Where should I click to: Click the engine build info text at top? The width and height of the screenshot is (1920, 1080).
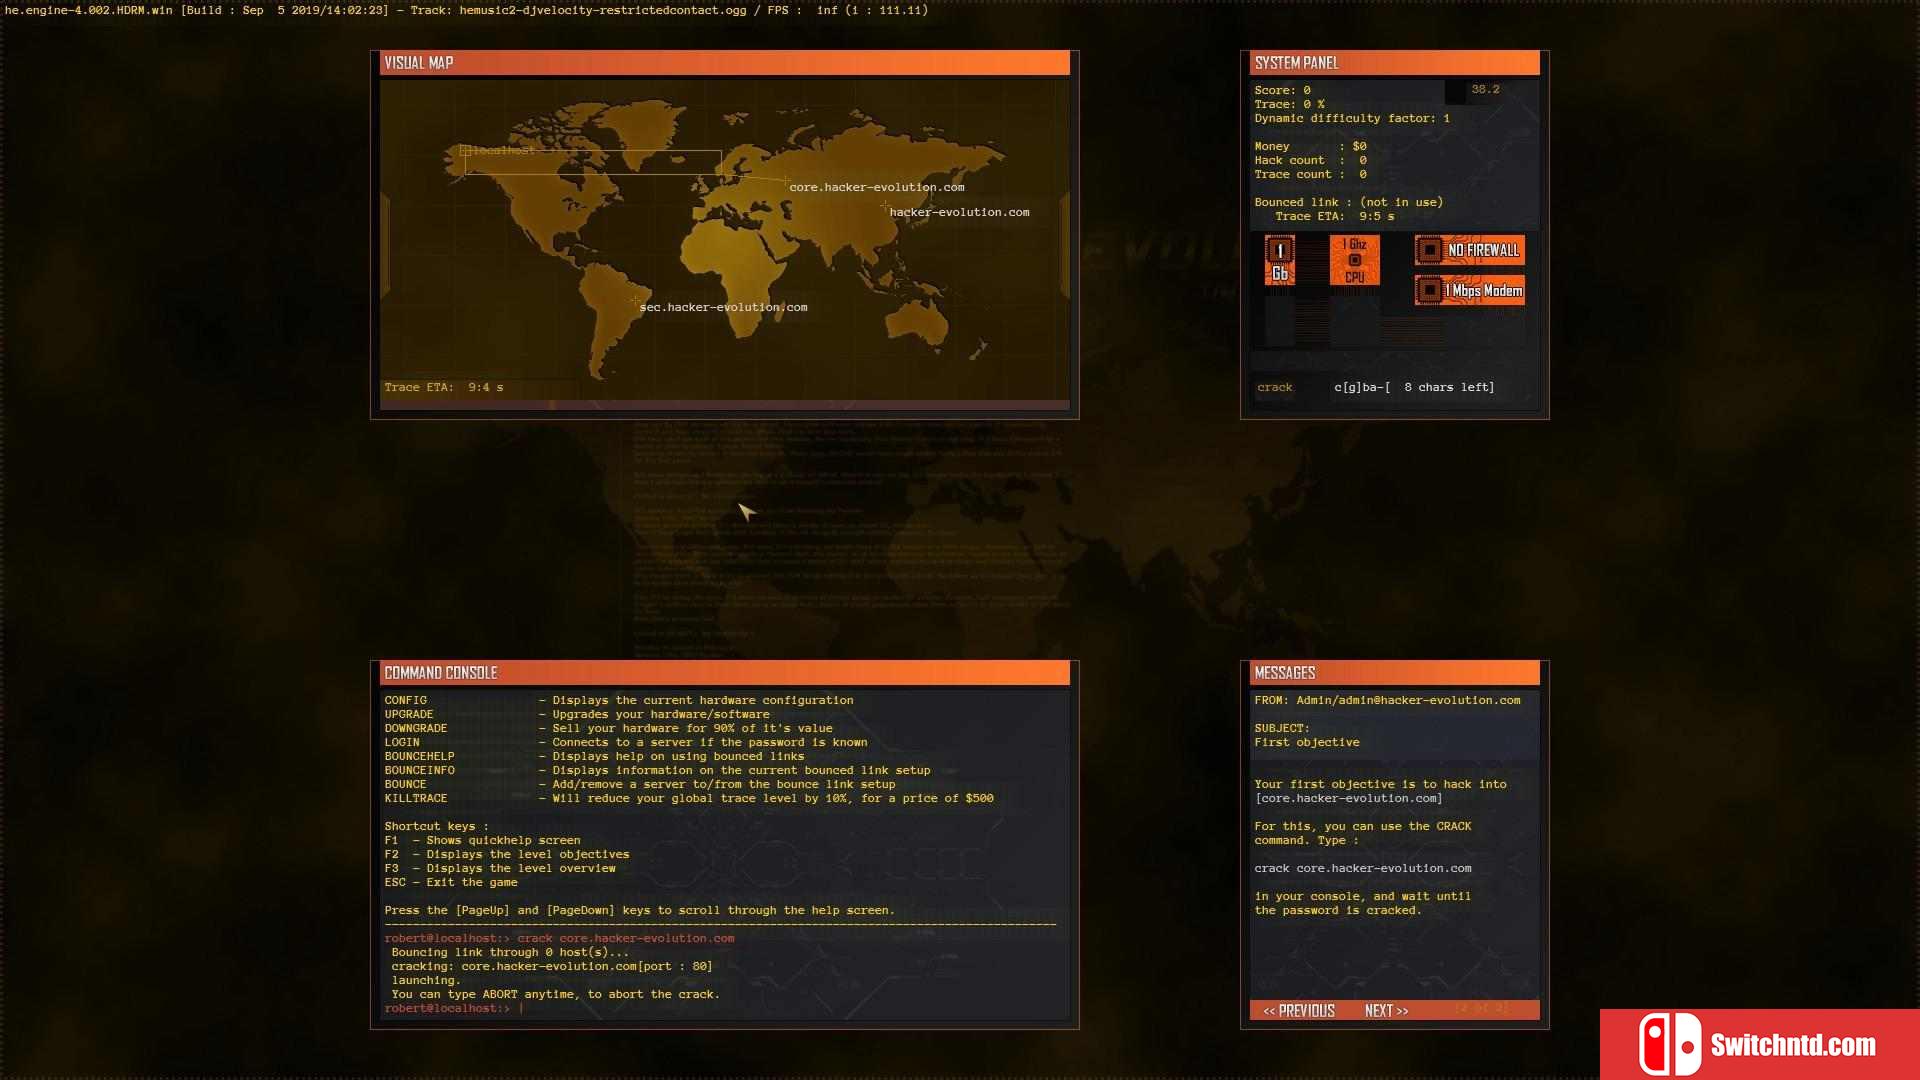point(466,10)
